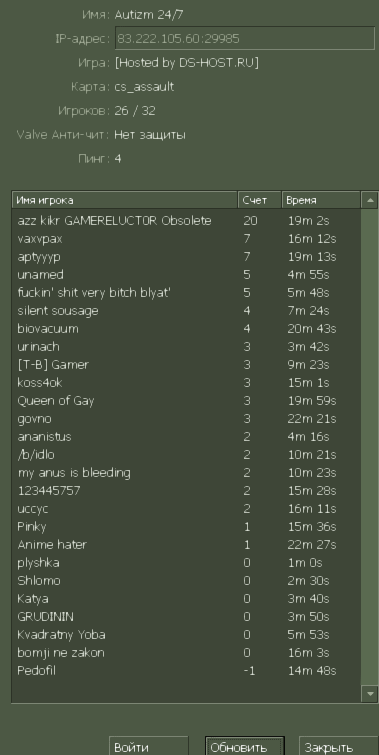379x755 pixels.
Task: Click the scroll down arrow in player list
Action: click(370, 693)
